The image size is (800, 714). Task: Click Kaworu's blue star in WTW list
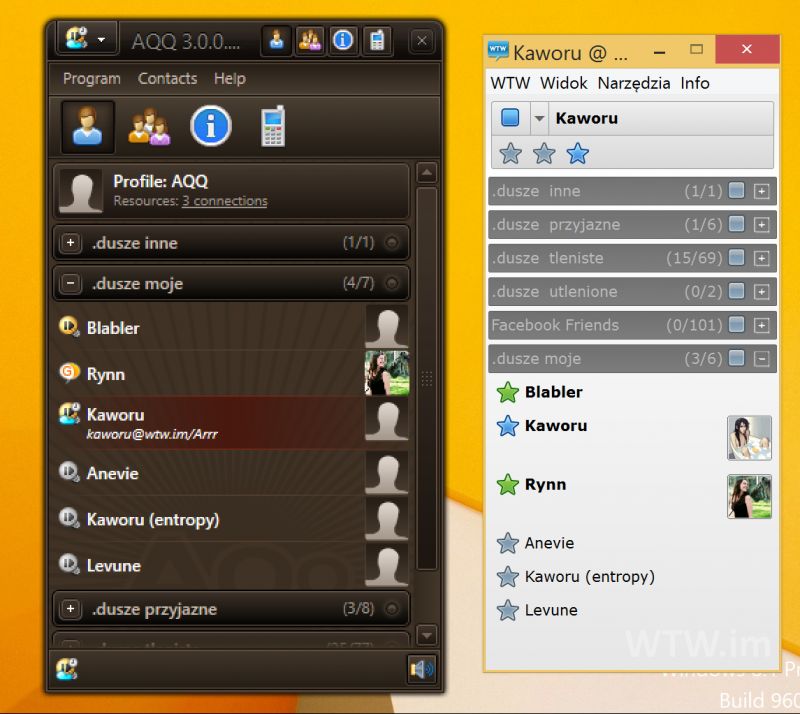point(508,426)
